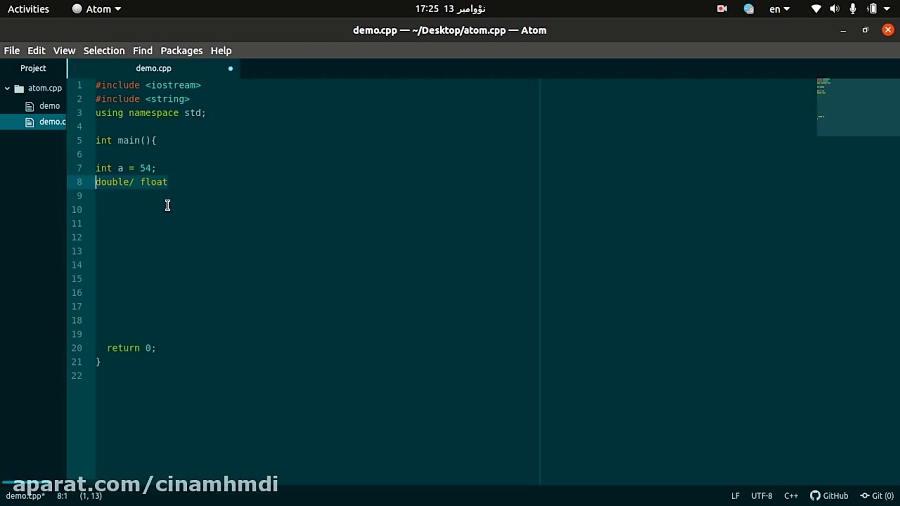Change the C++ grammar in status bar
This screenshot has width=900, height=506.
pos(791,496)
